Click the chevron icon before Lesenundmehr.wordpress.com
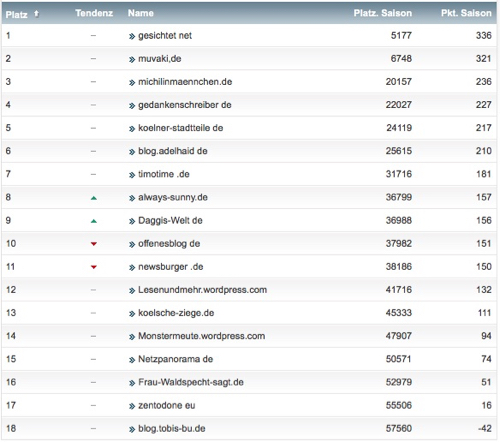 (132, 291)
